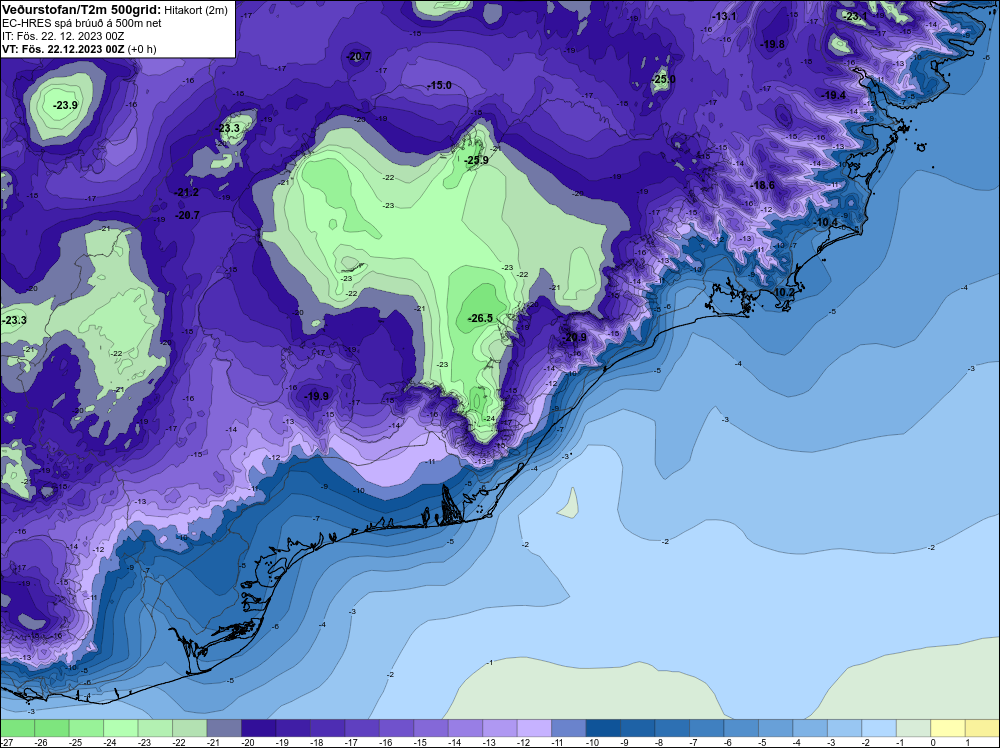Viewport: 1000px width, 748px height.
Task: Click the -26.5 minimum temperature label
Action: pyautogui.click(x=481, y=318)
